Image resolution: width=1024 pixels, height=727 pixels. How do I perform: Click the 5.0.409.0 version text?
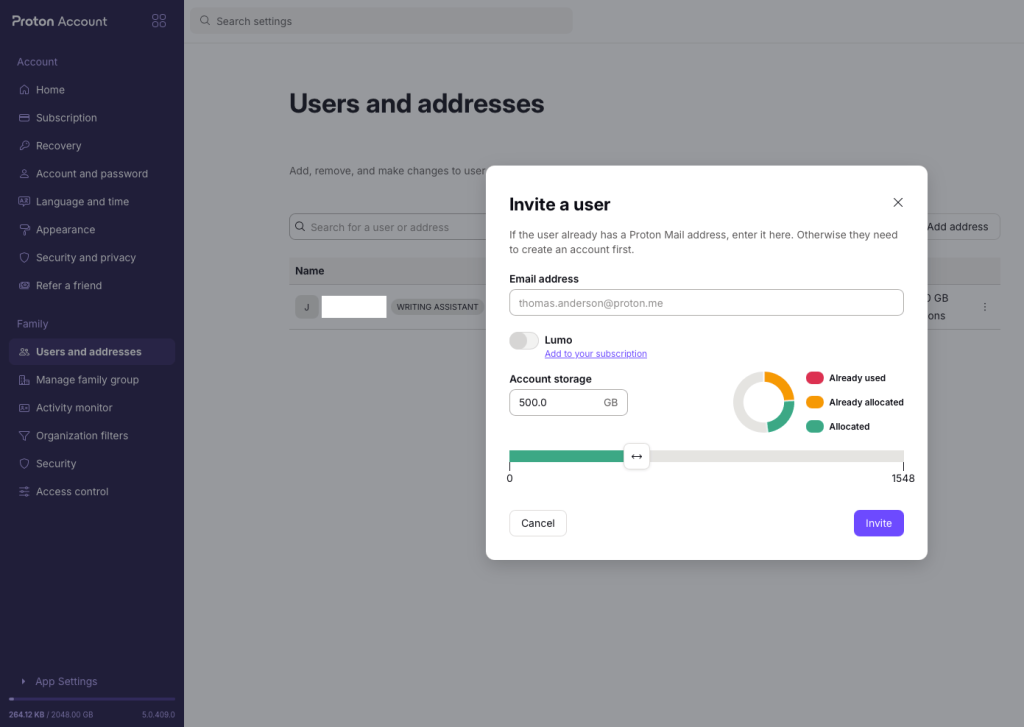pyautogui.click(x=158, y=715)
